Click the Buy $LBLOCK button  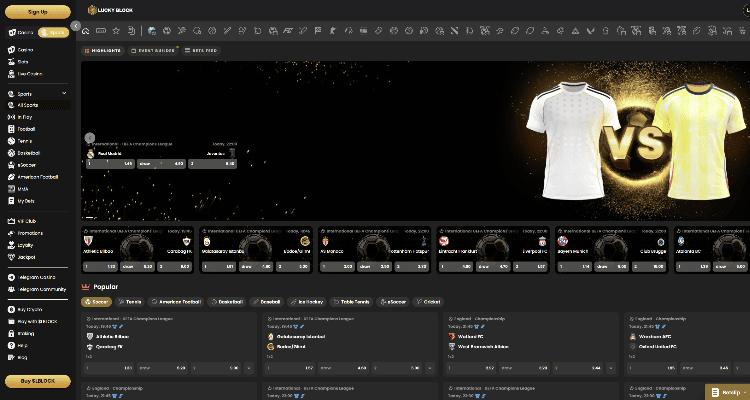[x=37, y=381]
